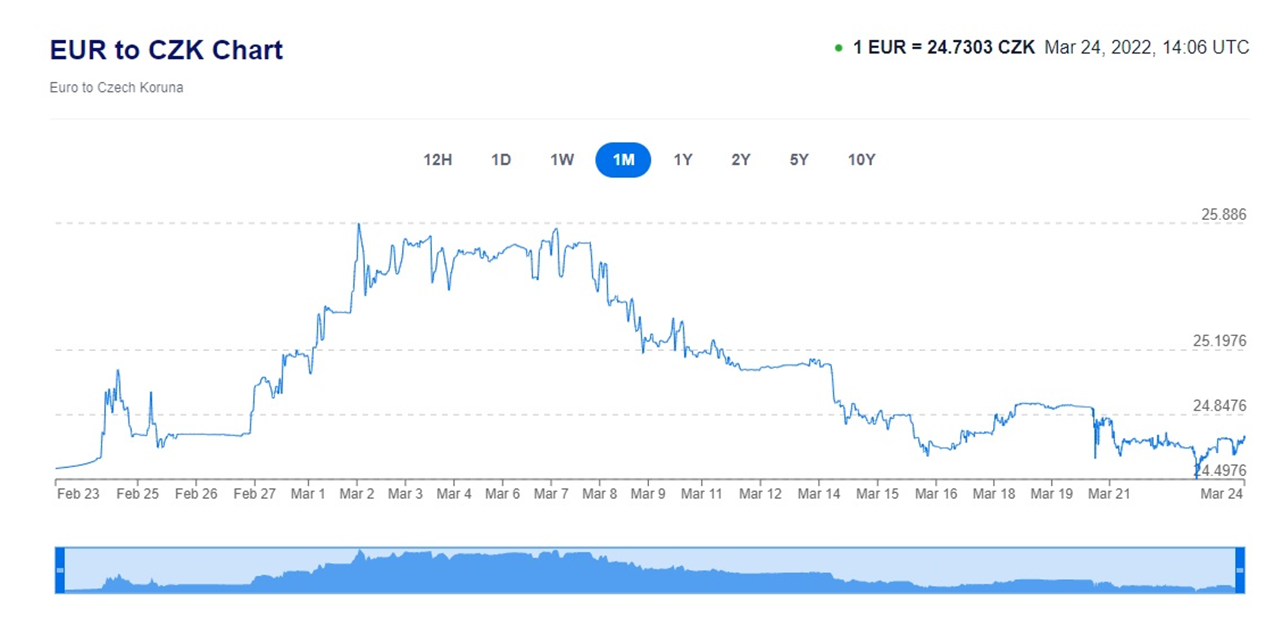Click the 1 EUR = 24.7303 CZK rate text
The image size is (1266, 628).
coord(944,48)
